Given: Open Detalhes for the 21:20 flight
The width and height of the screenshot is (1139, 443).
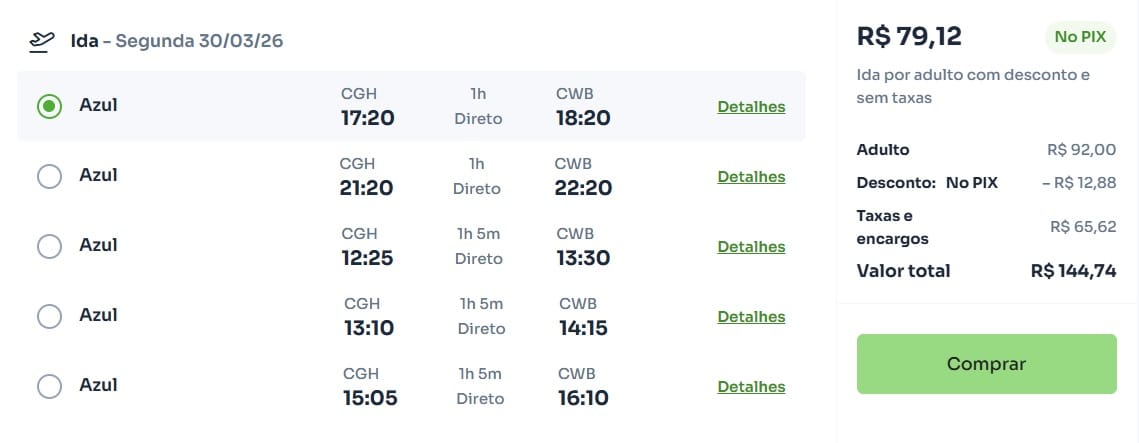Looking at the screenshot, I should point(751,177).
